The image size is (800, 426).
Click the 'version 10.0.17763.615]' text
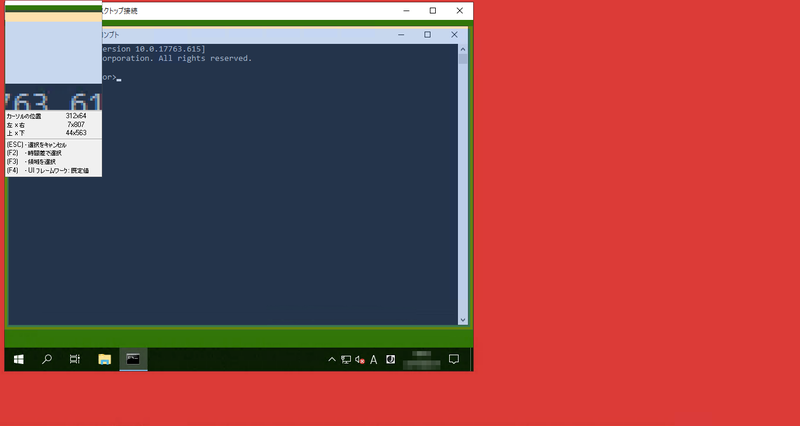click(154, 49)
